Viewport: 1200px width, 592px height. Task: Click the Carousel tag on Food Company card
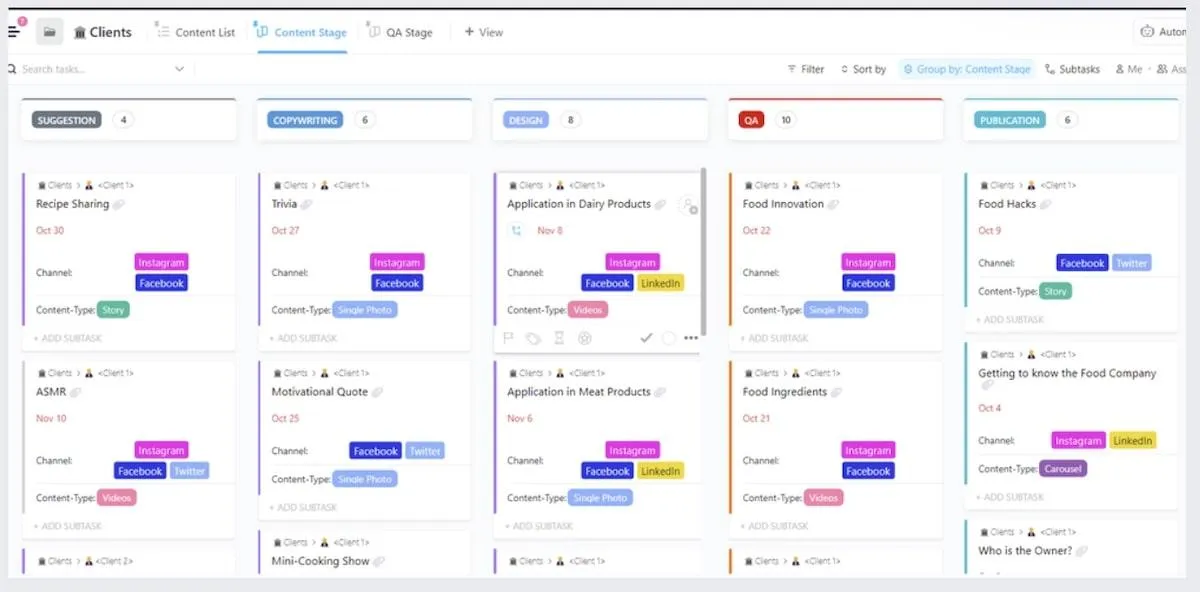click(x=1063, y=468)
